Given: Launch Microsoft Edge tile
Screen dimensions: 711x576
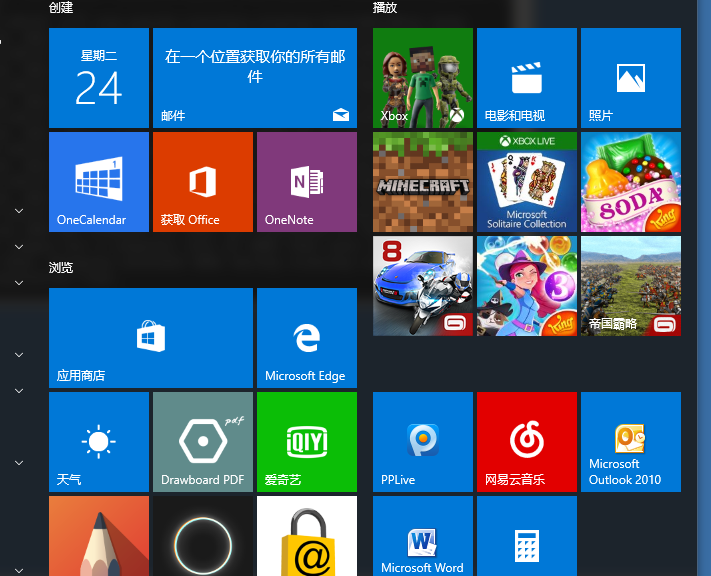Looking at the screenshot, I should 307,338.
